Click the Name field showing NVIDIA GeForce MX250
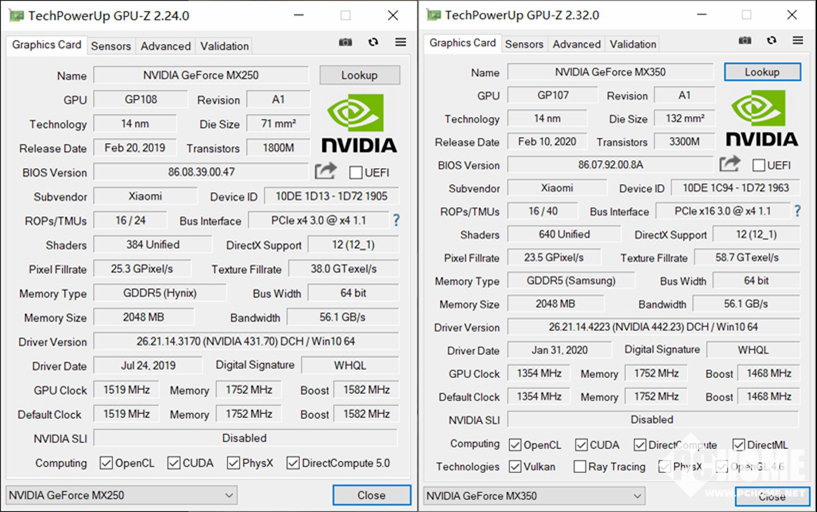The height and width of the screenshot is (512, 817). (x=201, y=75)
